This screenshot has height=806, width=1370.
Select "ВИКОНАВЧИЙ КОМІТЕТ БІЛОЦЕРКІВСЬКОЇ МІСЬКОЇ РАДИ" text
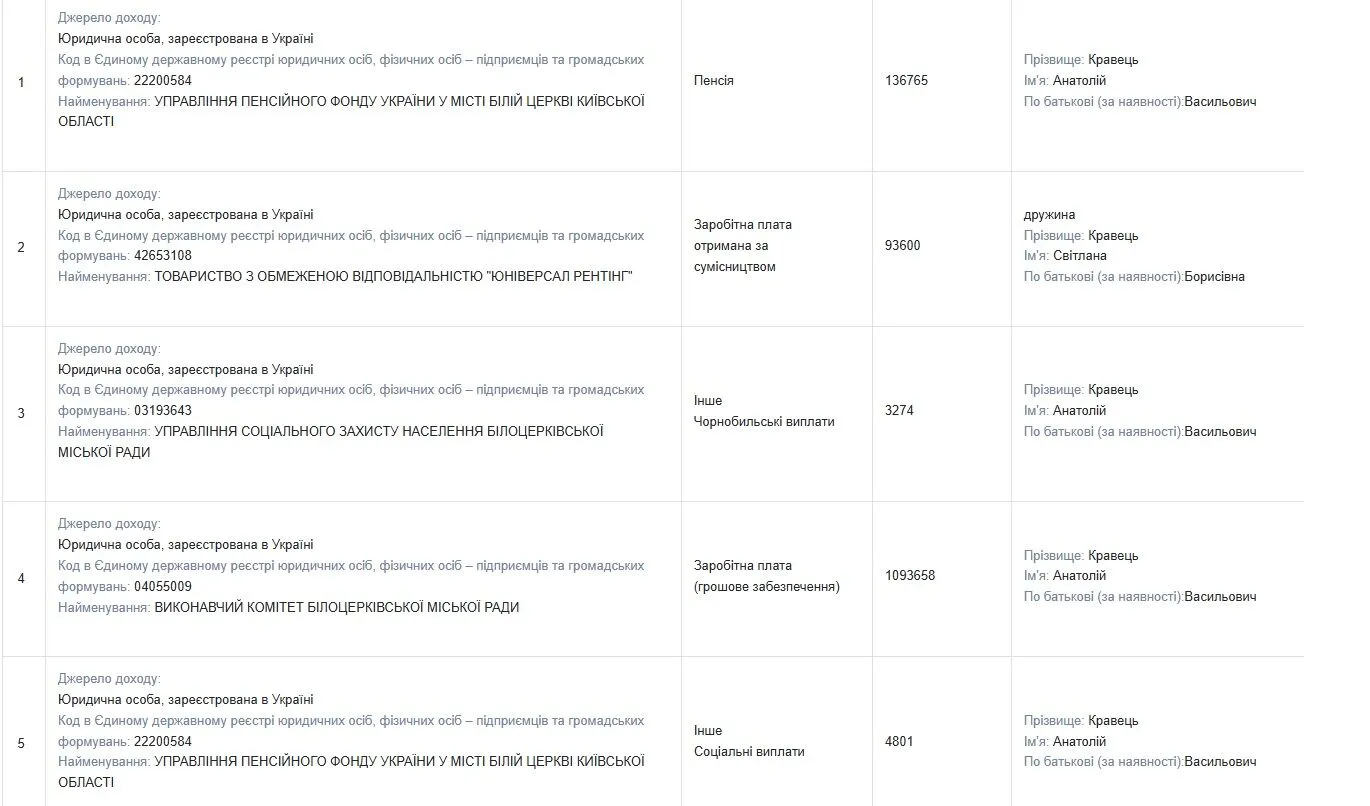(x=337, y=607)
